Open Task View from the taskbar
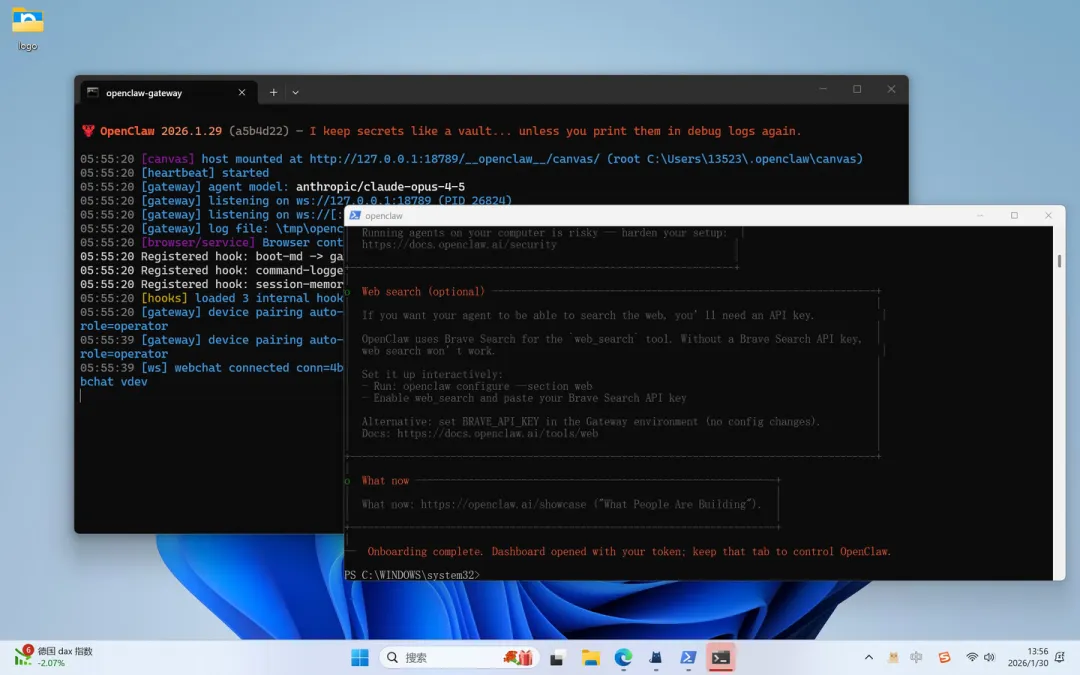Image resolution: width=1080 pixels, height=675 pixels. click(x=557, y=658)
